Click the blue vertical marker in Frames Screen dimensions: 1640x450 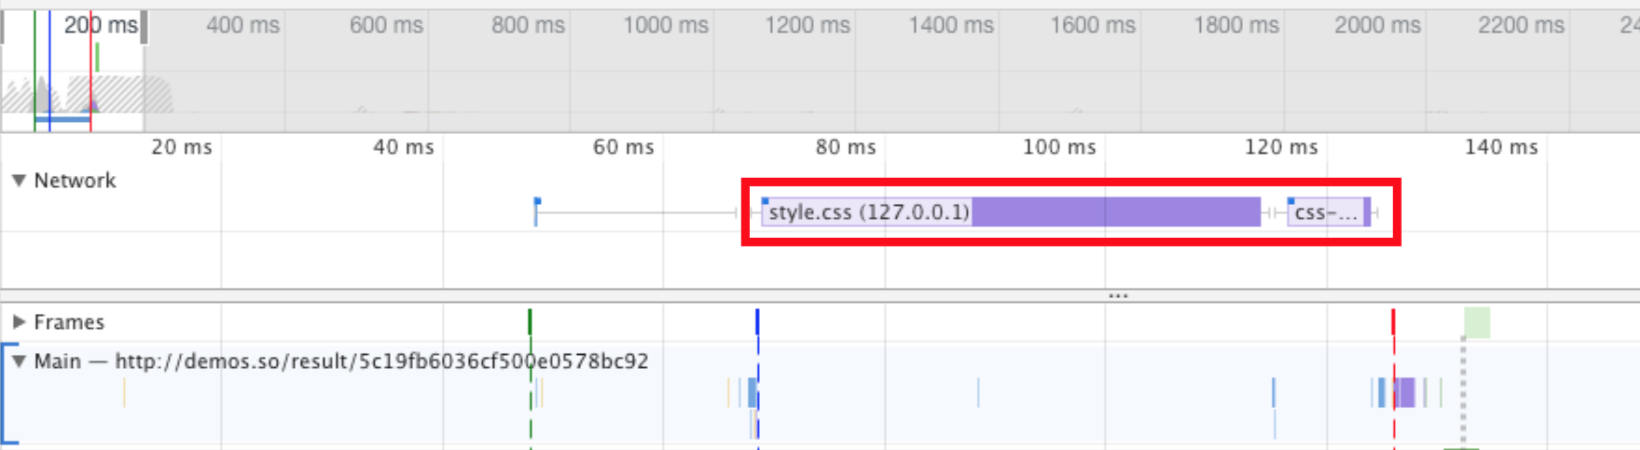click(757, 322)
